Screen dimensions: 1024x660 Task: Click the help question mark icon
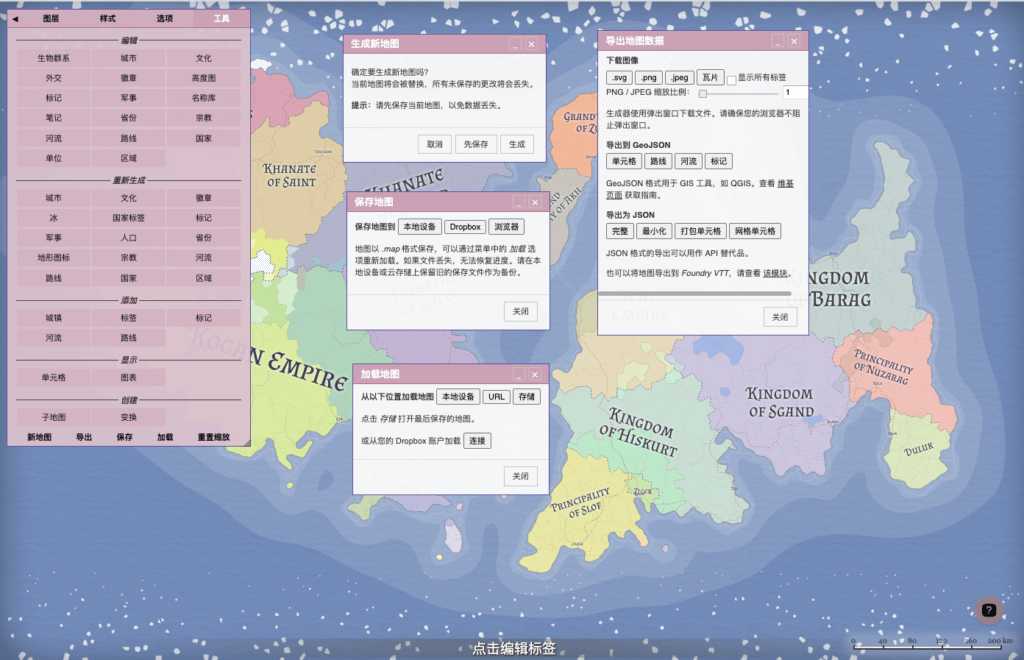[988, 610]
